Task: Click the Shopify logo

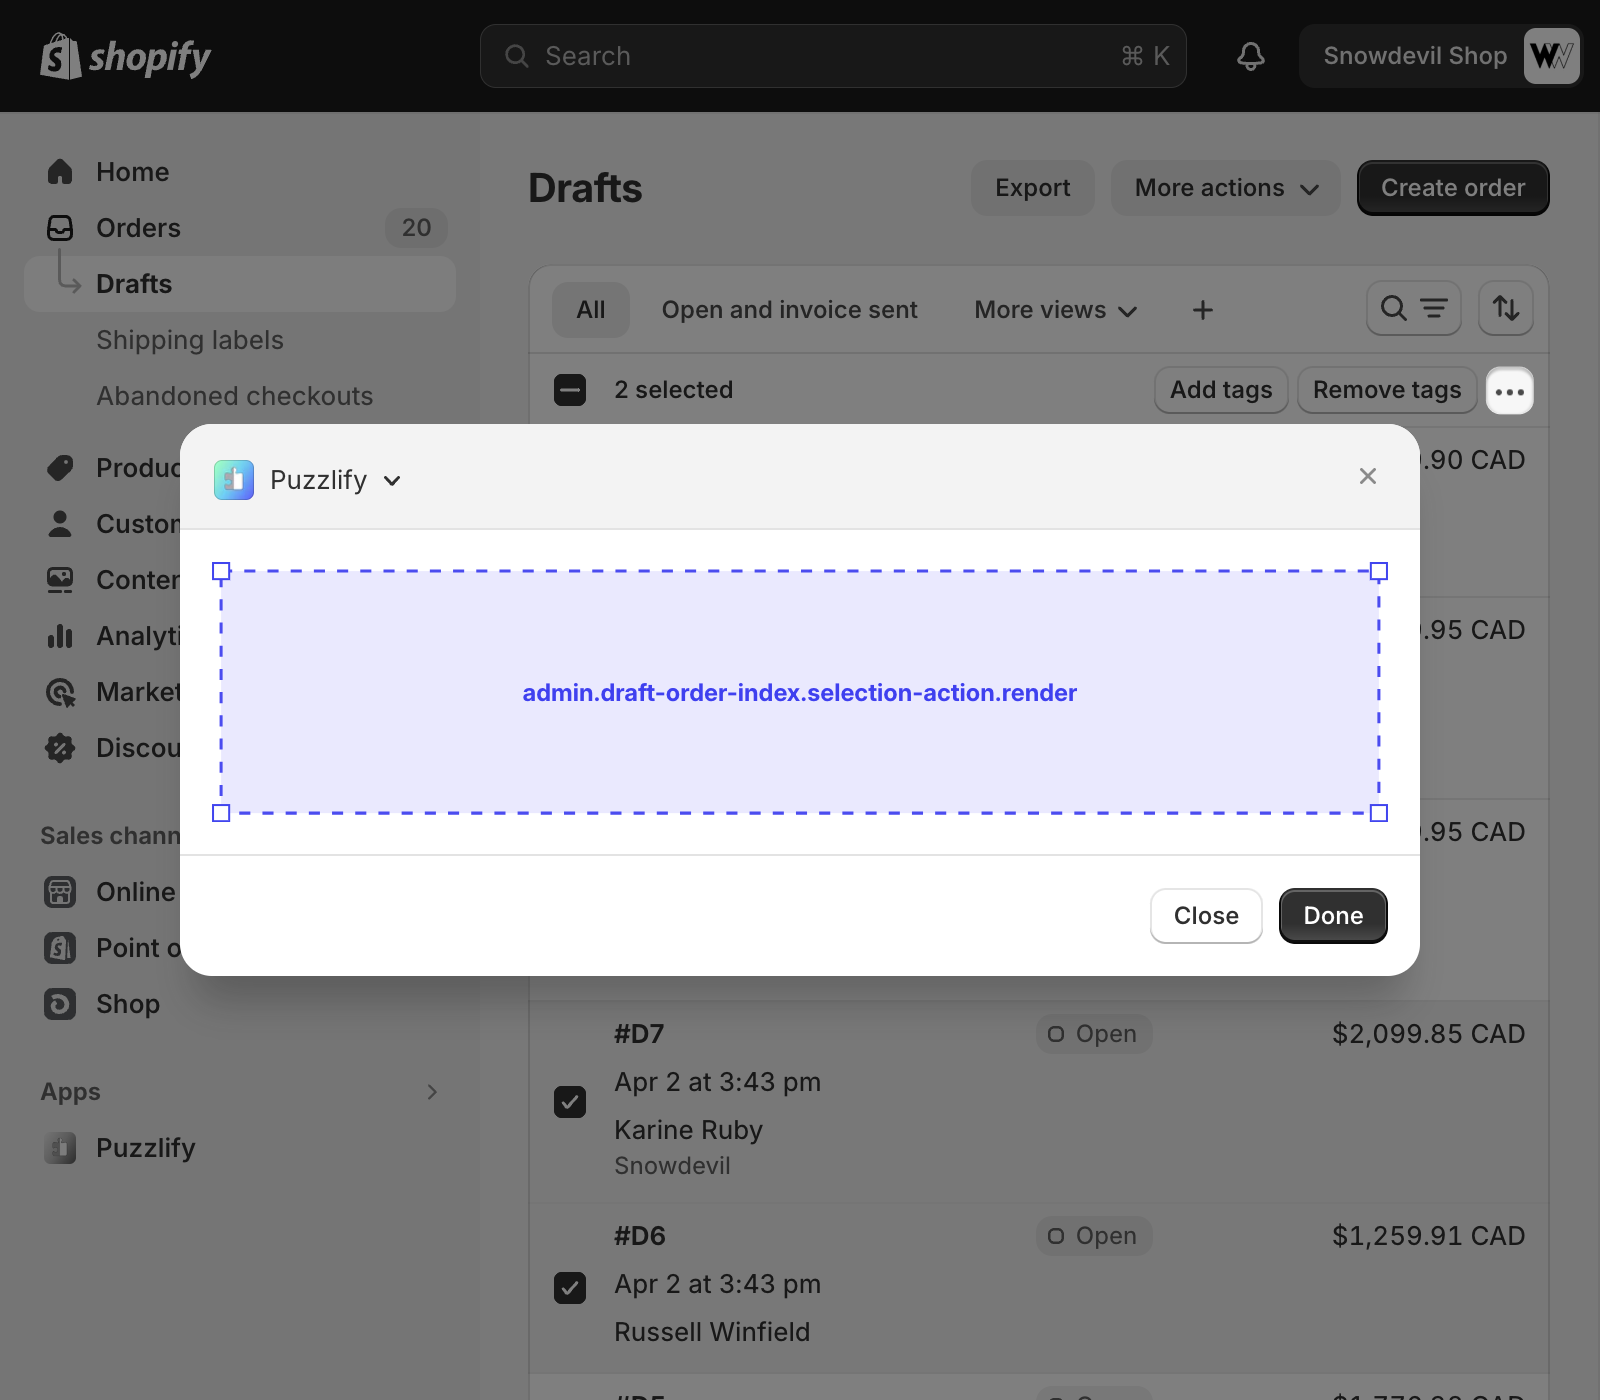Action: (x=125, y=57)
